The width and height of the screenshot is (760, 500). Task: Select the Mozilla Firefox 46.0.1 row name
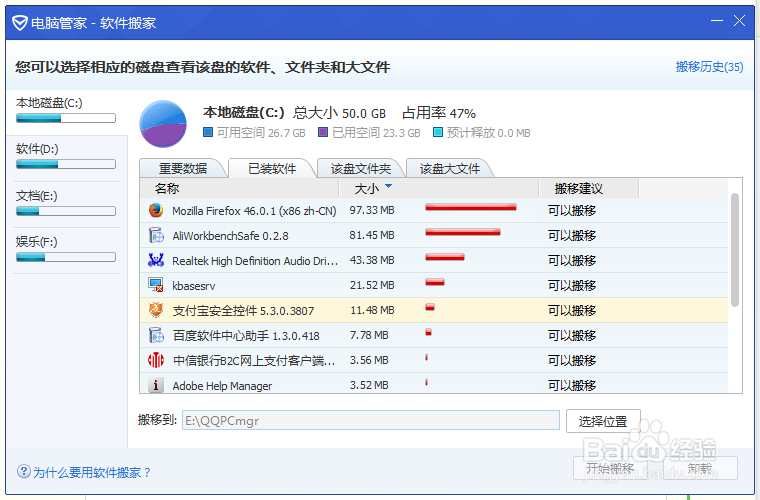(254, 211)
